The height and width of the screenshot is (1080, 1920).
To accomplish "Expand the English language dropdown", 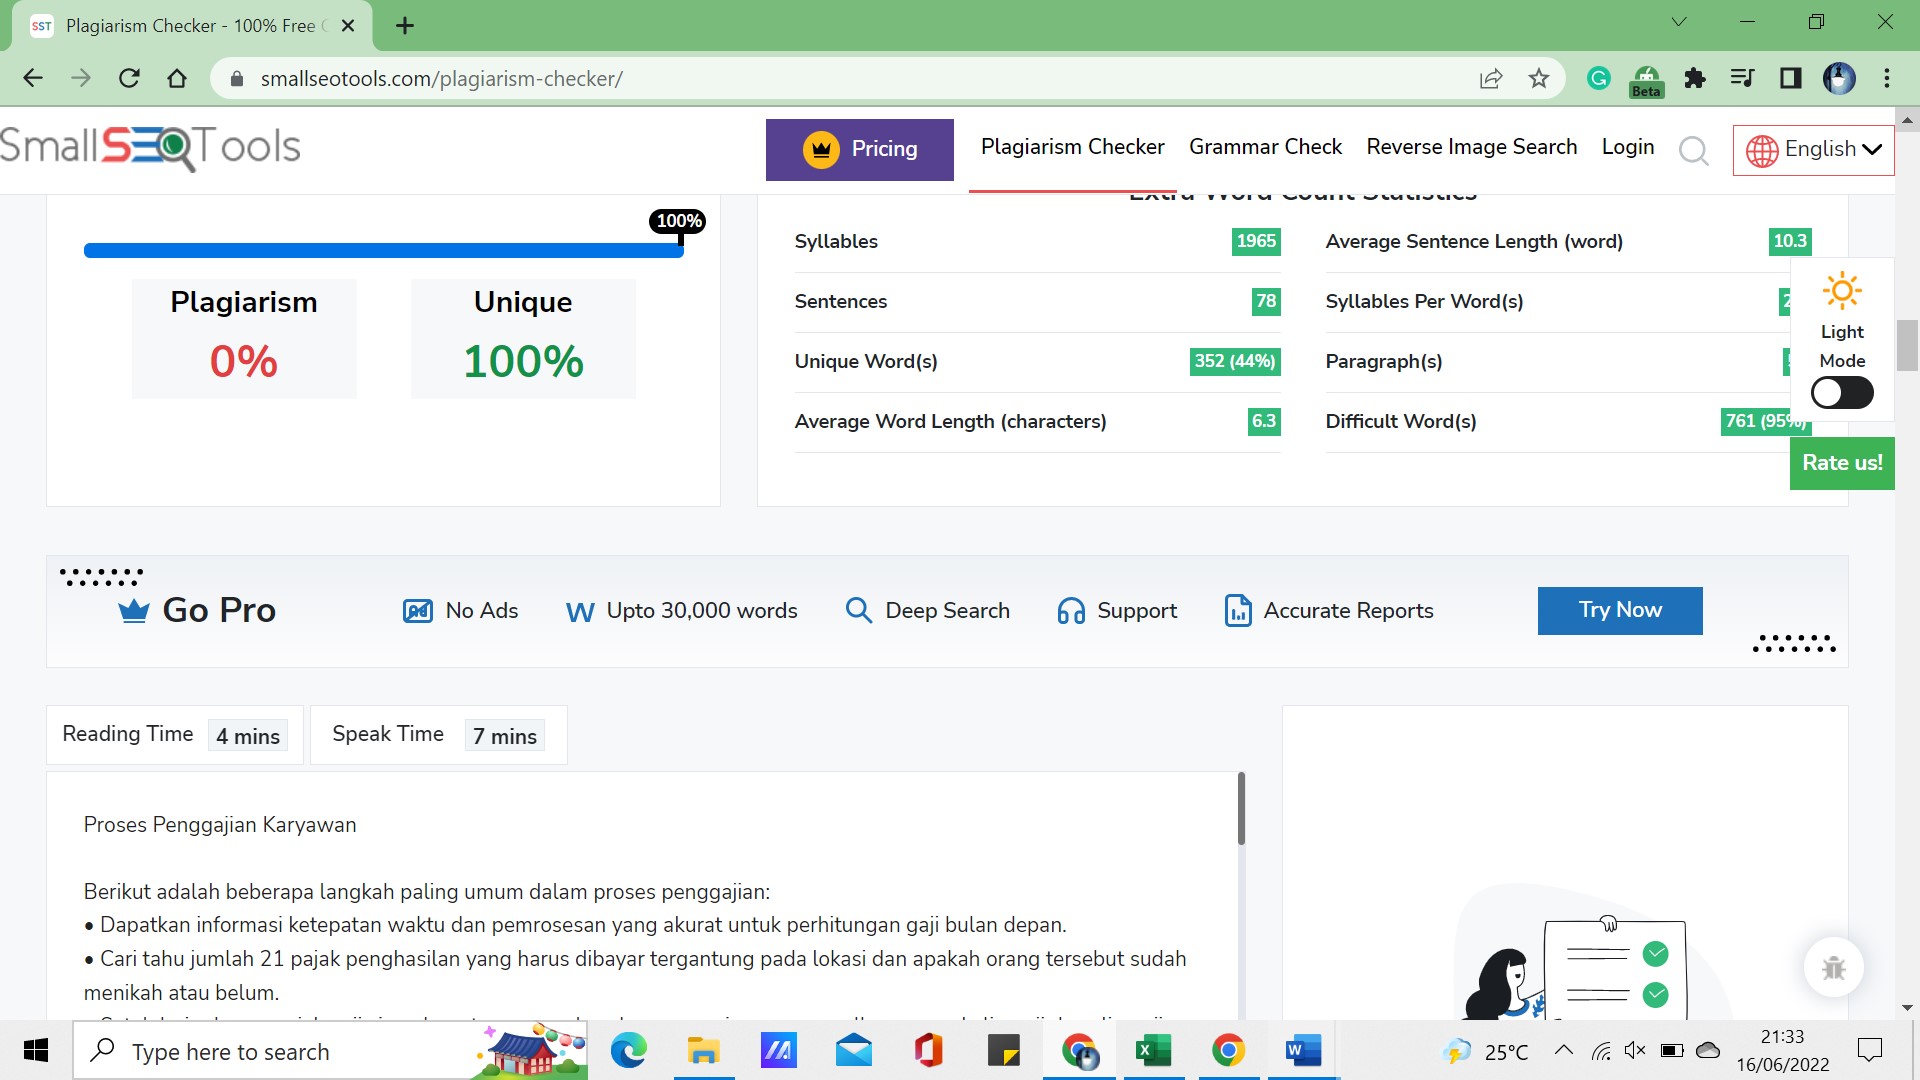I will click(1813, 149).
